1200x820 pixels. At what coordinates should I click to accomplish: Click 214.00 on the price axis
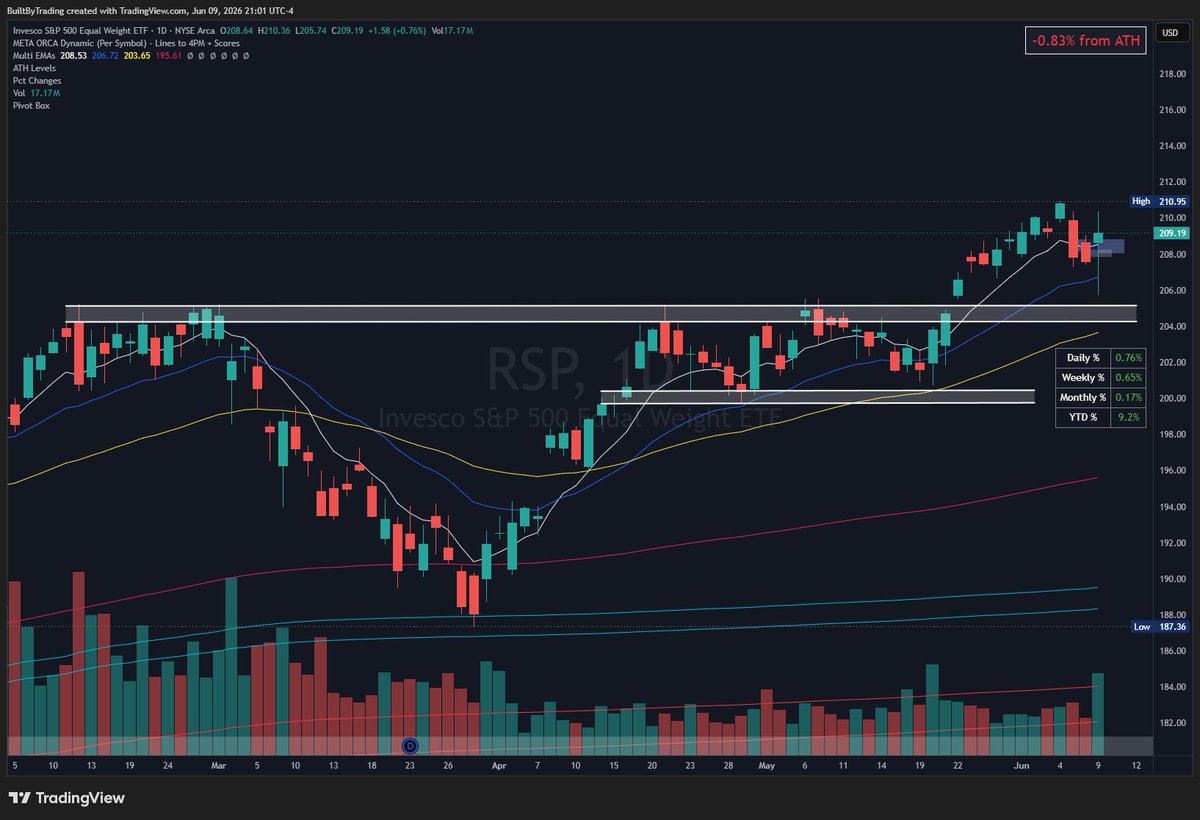[1173, 146]
